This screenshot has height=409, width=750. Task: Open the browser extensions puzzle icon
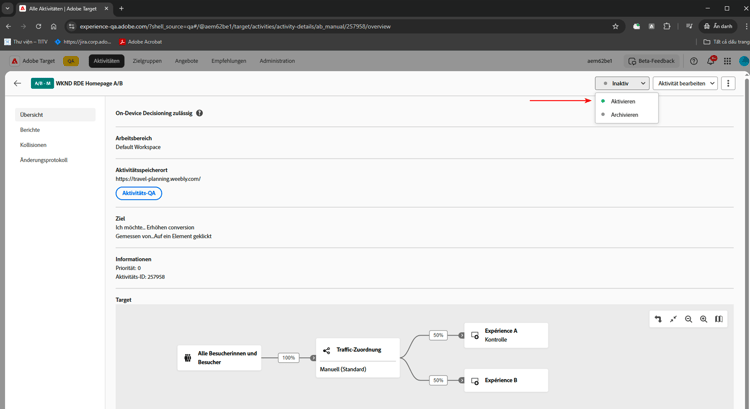[x=667, y=26]
